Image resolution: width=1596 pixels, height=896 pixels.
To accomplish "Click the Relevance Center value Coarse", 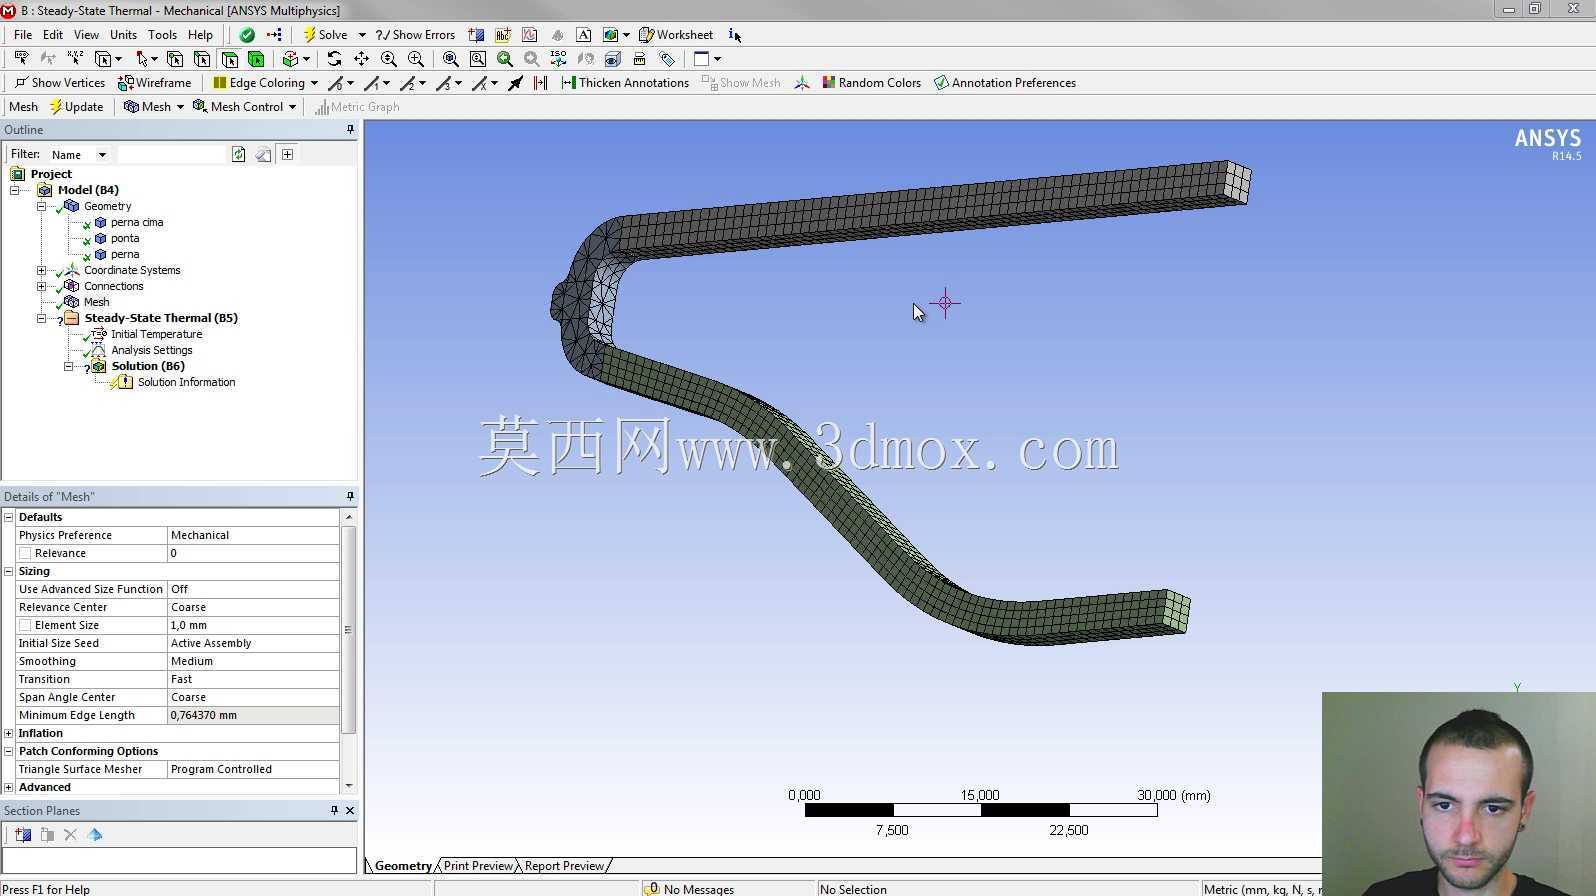I will [x=253, y=607].
